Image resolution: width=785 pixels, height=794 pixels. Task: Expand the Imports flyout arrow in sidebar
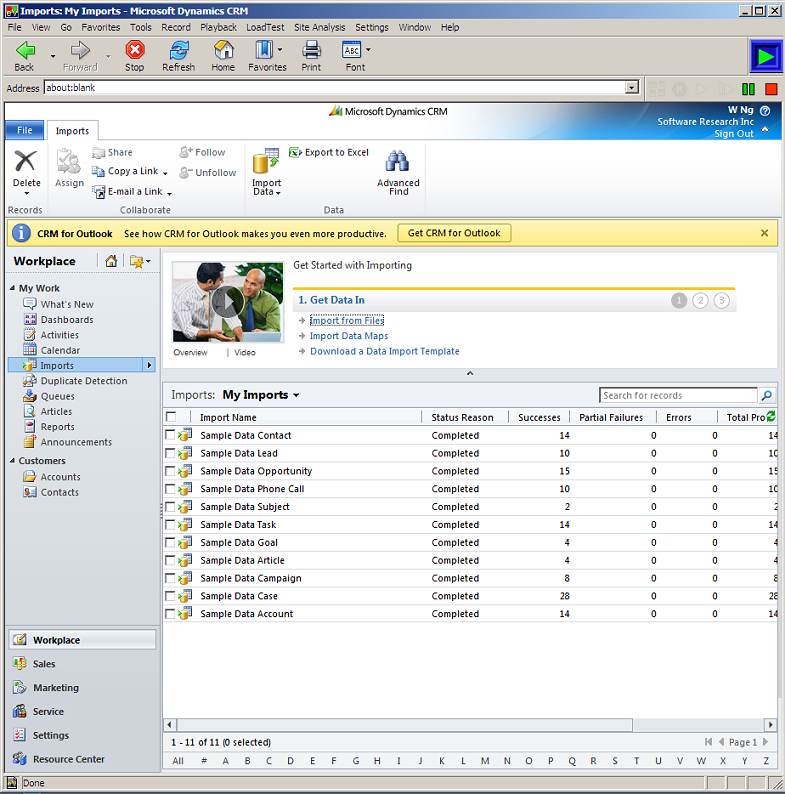[149, 365]
